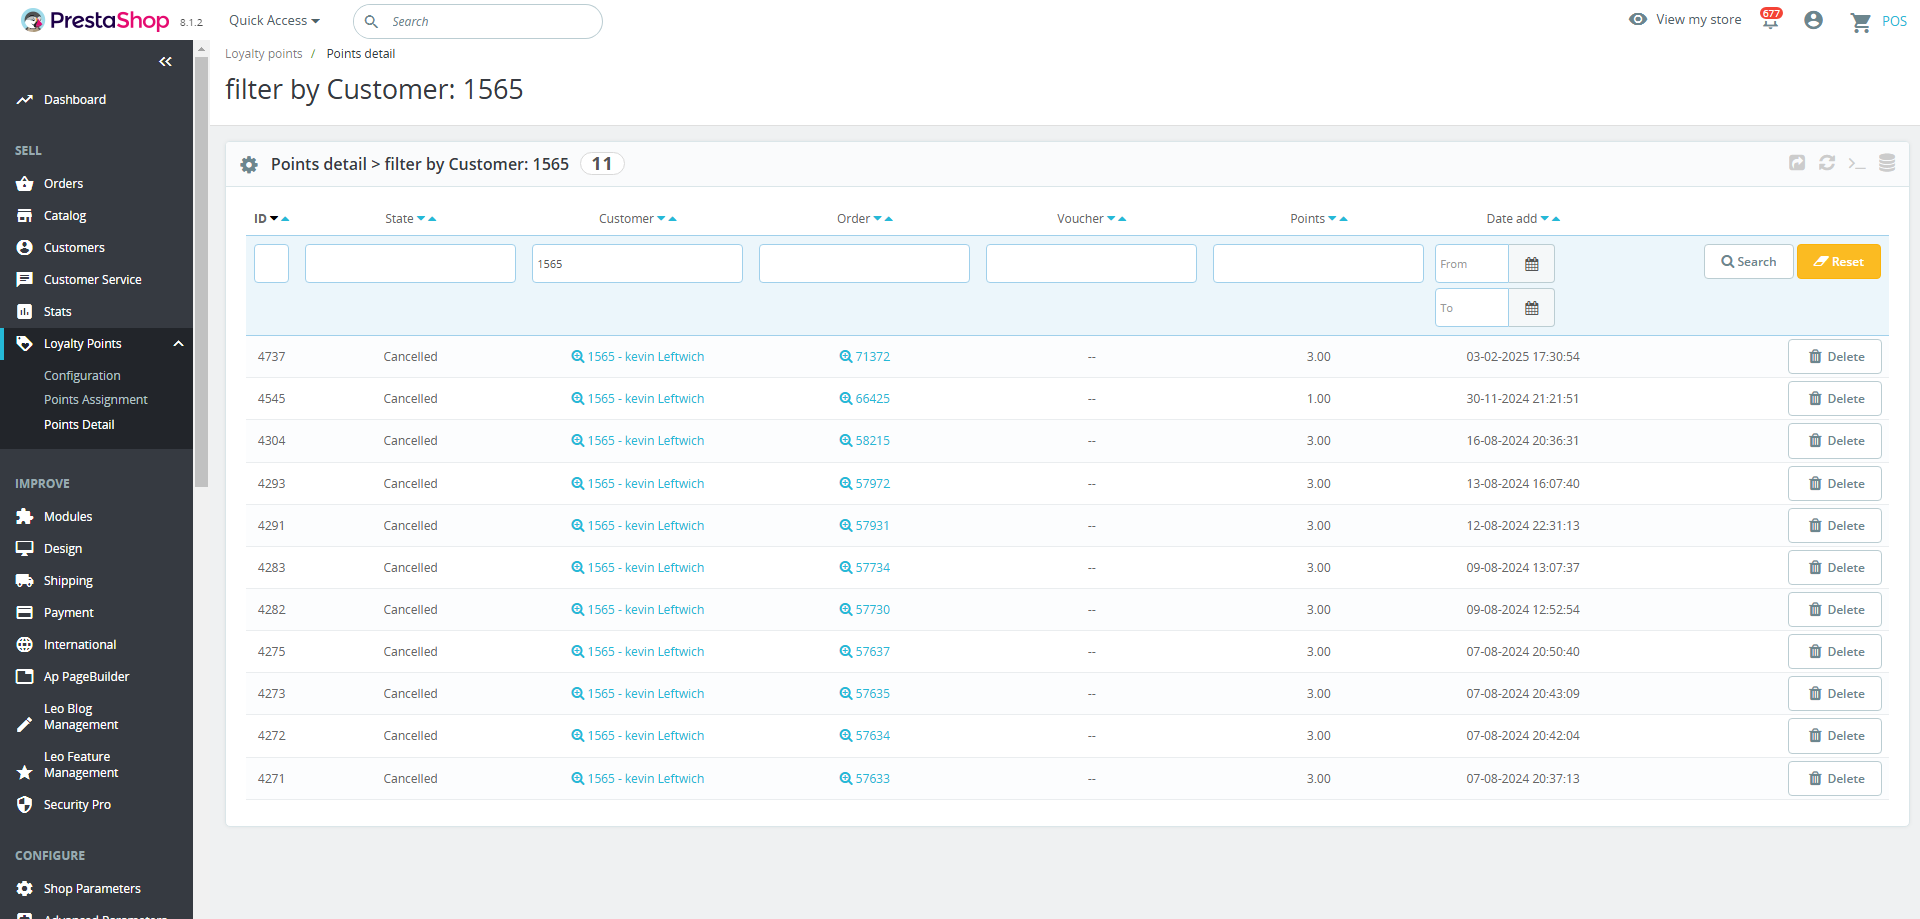Click the Design monitor icon
This screenshot has width=1920, height=919.
(25, 549)
